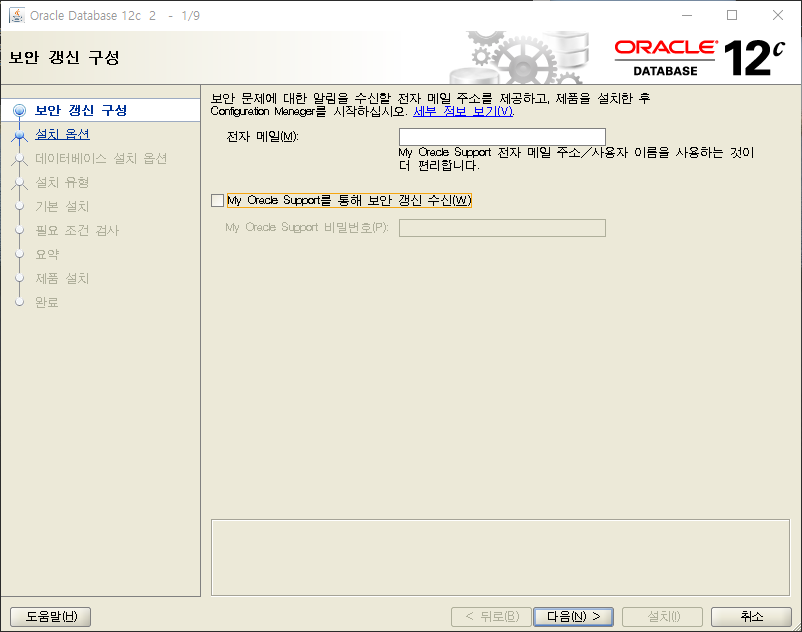Click the 뒤로(B) back button
802x632 pixels.
pos(492,617)
